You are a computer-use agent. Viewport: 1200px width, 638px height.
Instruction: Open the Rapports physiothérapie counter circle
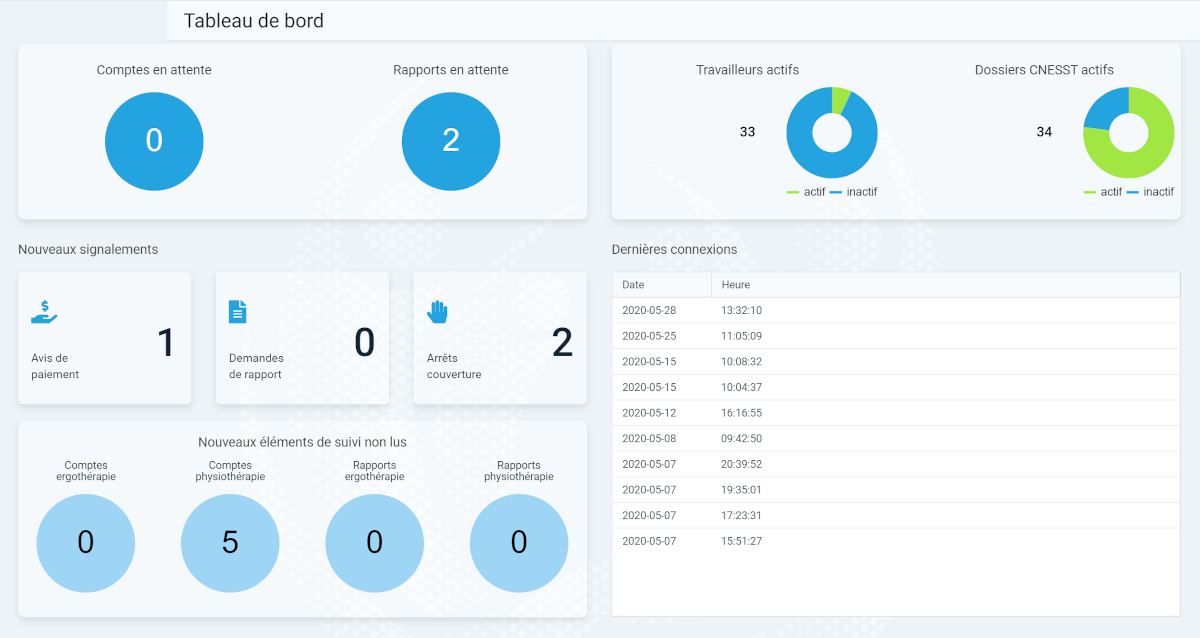coord(519,543)
